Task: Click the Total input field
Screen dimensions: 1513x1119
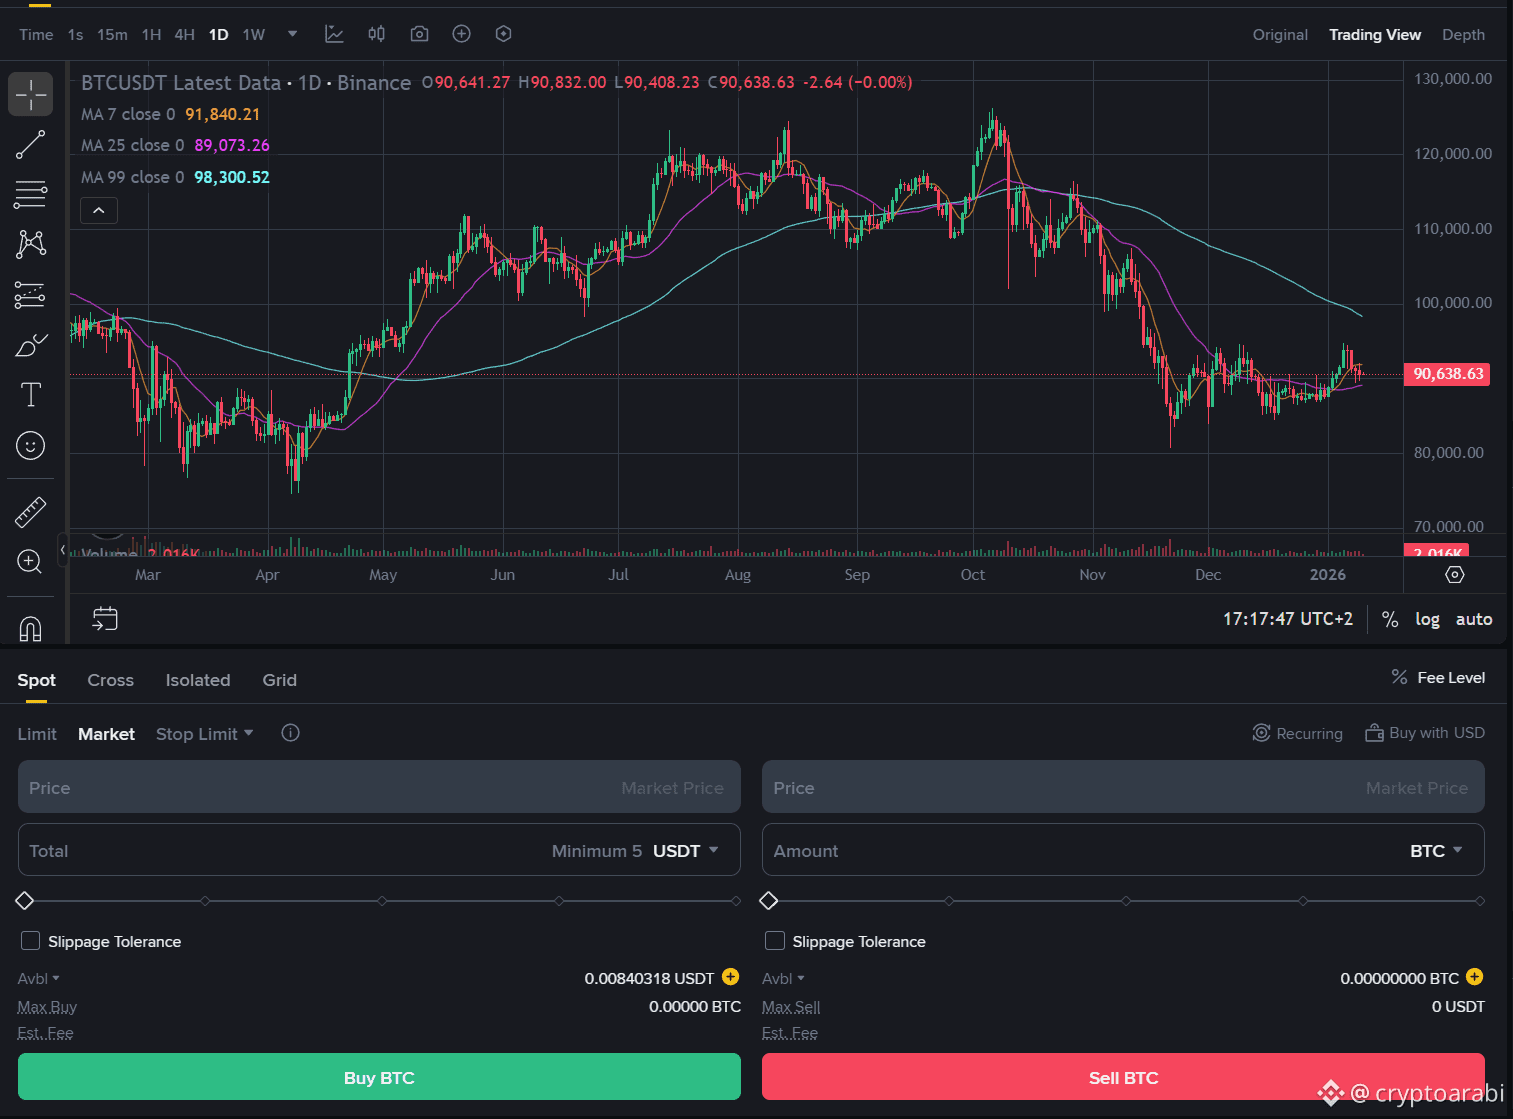Action: click(280, 851)
